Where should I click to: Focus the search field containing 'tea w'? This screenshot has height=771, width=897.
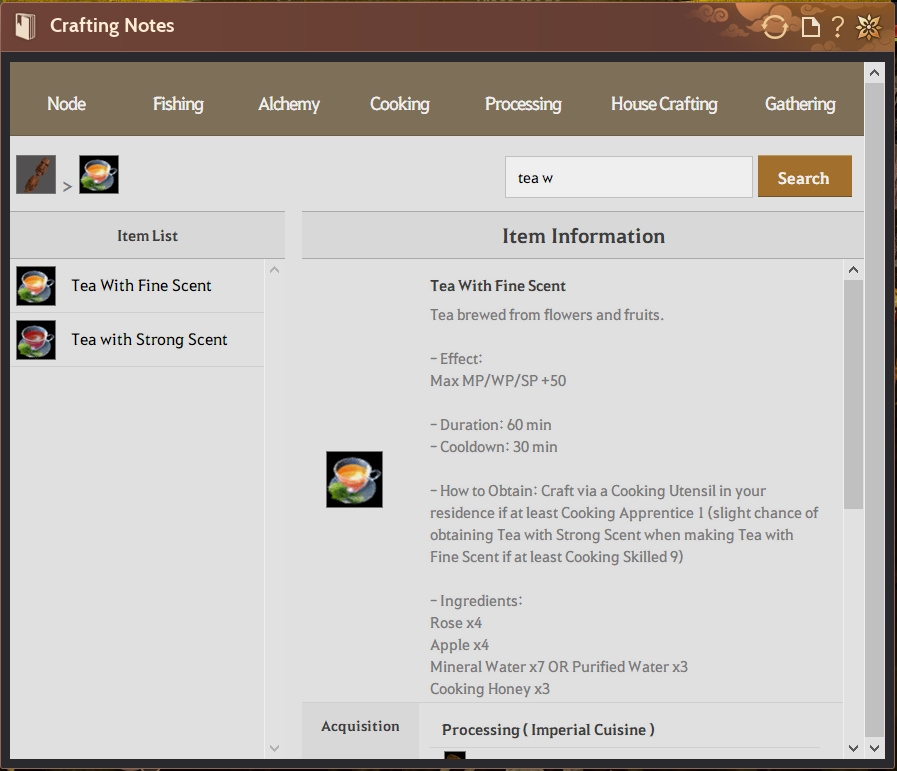pos(629,177)
